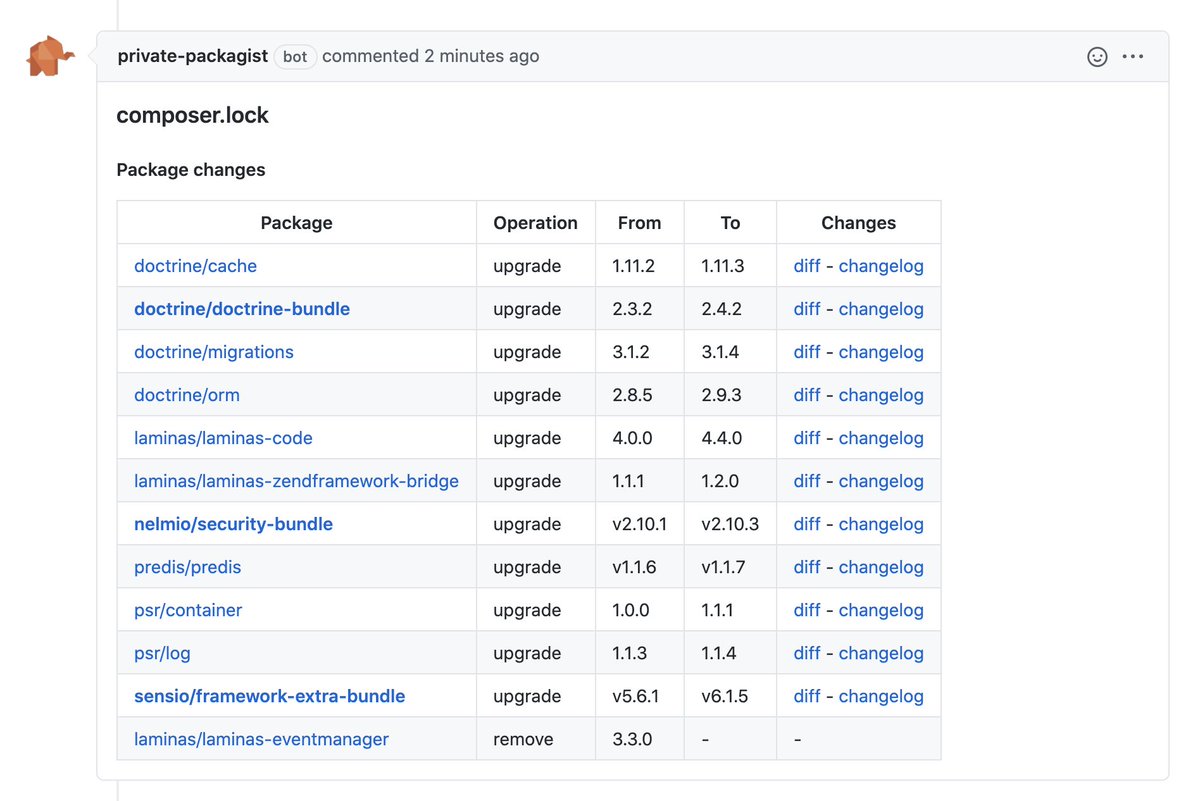
Task: Click the To column header
Action: click(x=731, y=223)
